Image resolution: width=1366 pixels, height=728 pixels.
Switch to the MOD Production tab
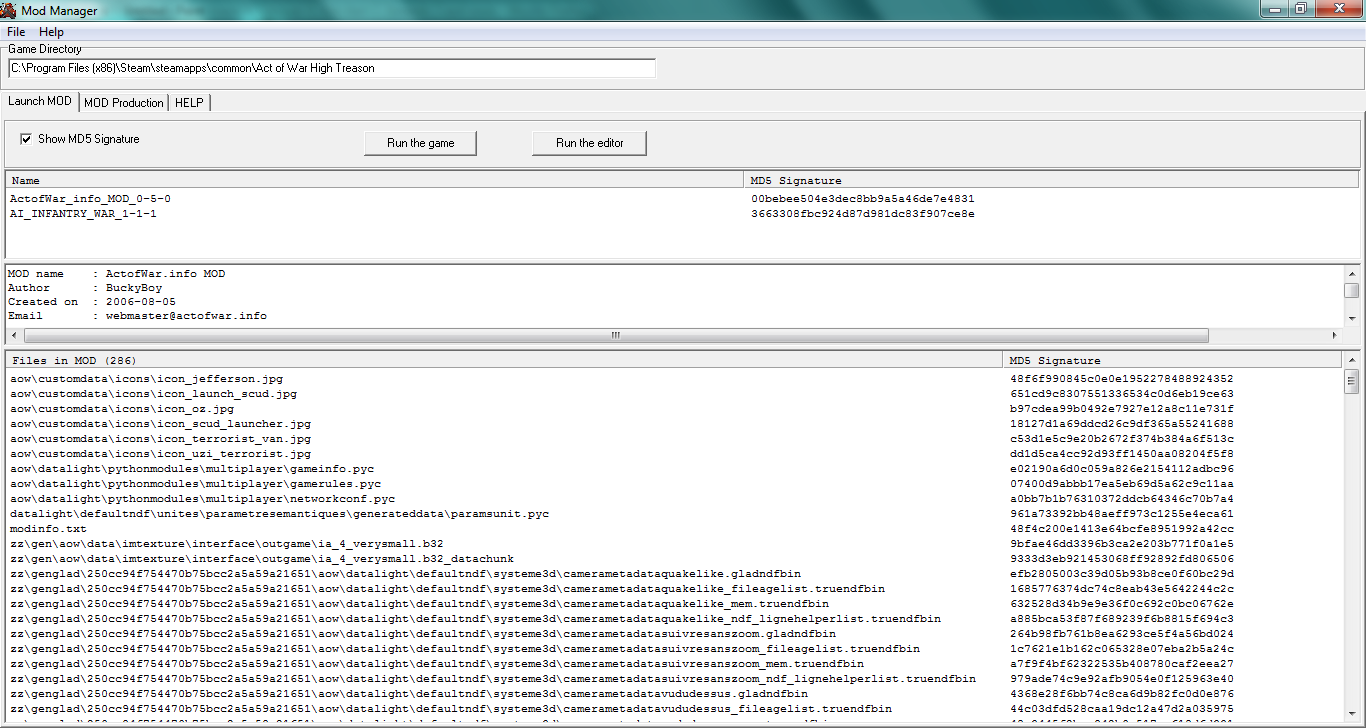point(124,102)
